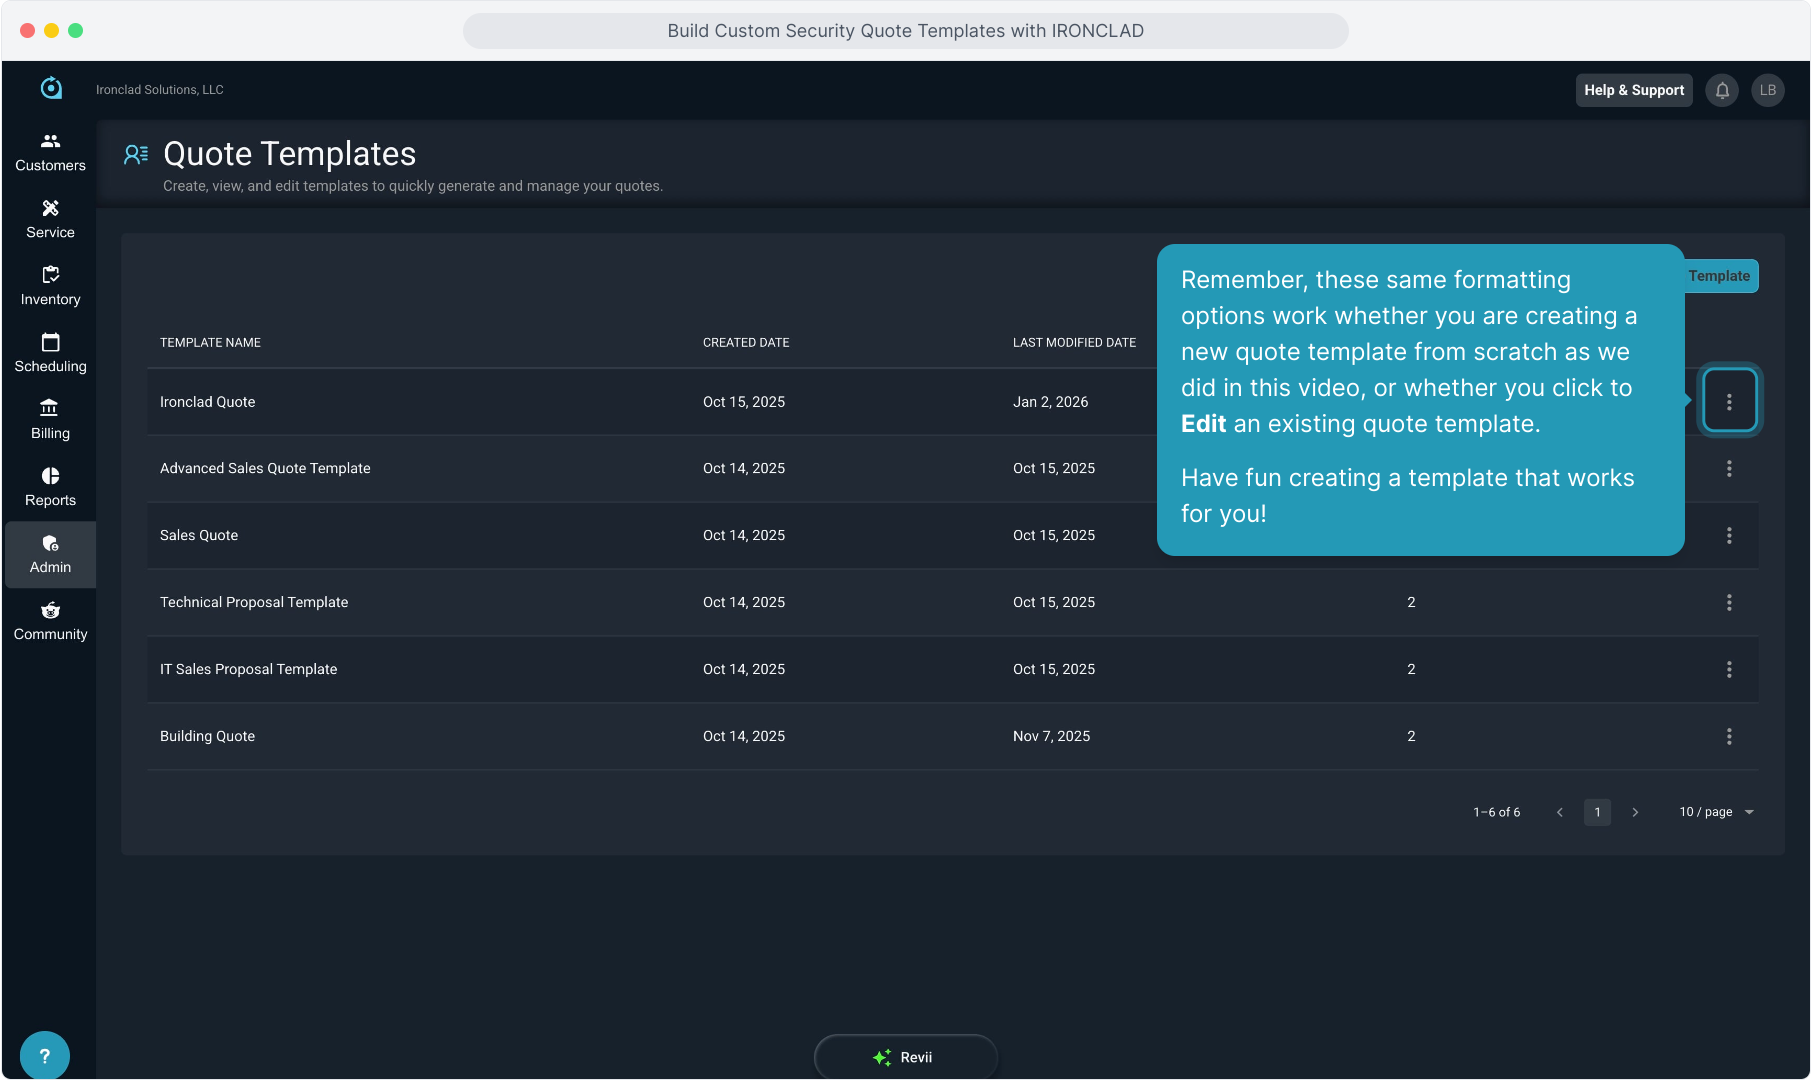1812x1080 pixels.
Task: Select the Admin sidebar item
Action: pyautogui.click(x=50, y=554)
